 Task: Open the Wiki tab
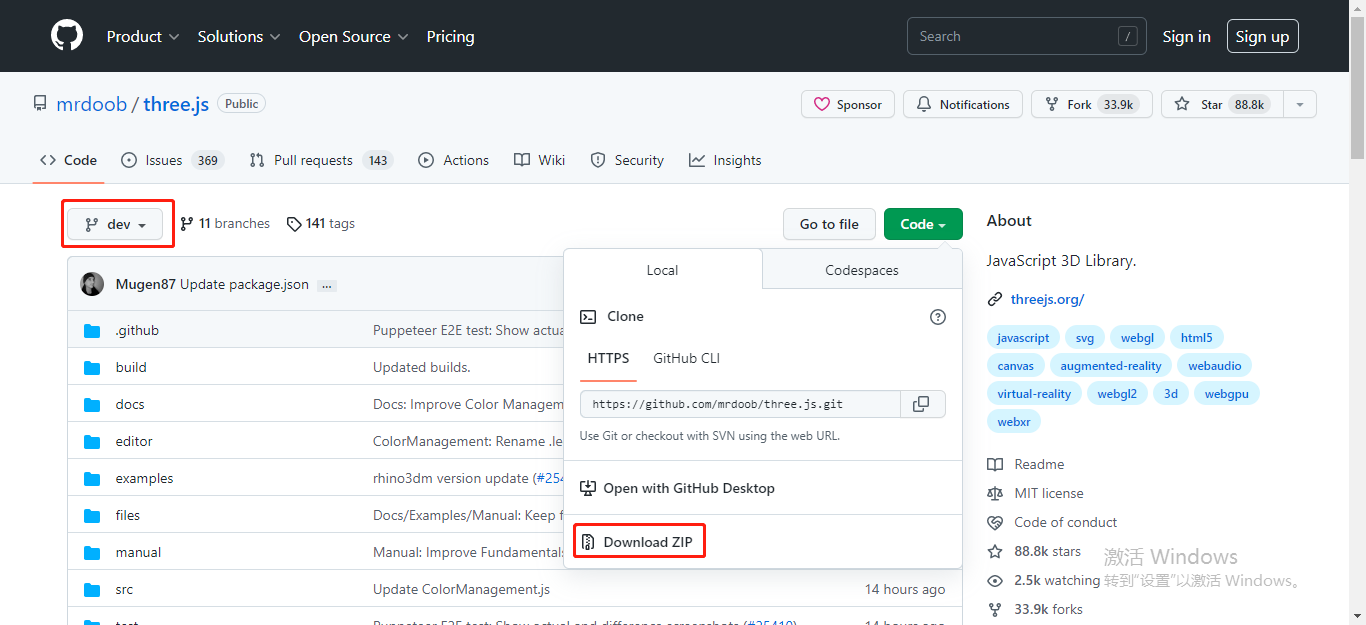539,160
